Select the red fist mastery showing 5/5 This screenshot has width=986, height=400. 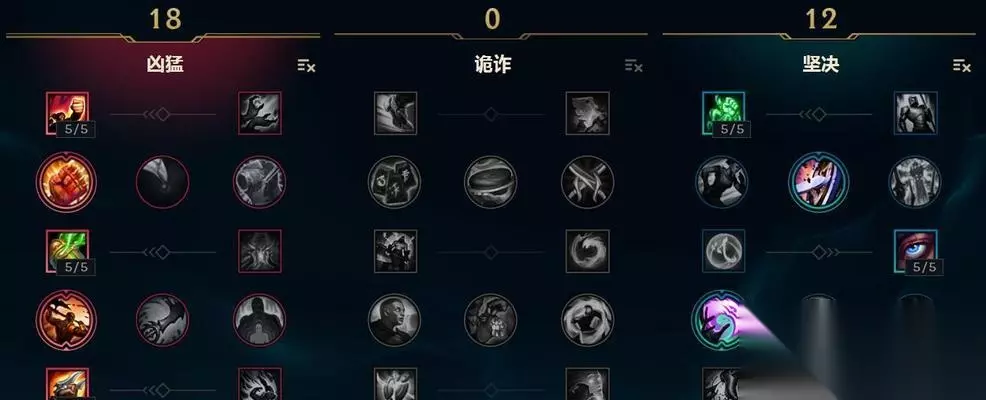[67, 113]
